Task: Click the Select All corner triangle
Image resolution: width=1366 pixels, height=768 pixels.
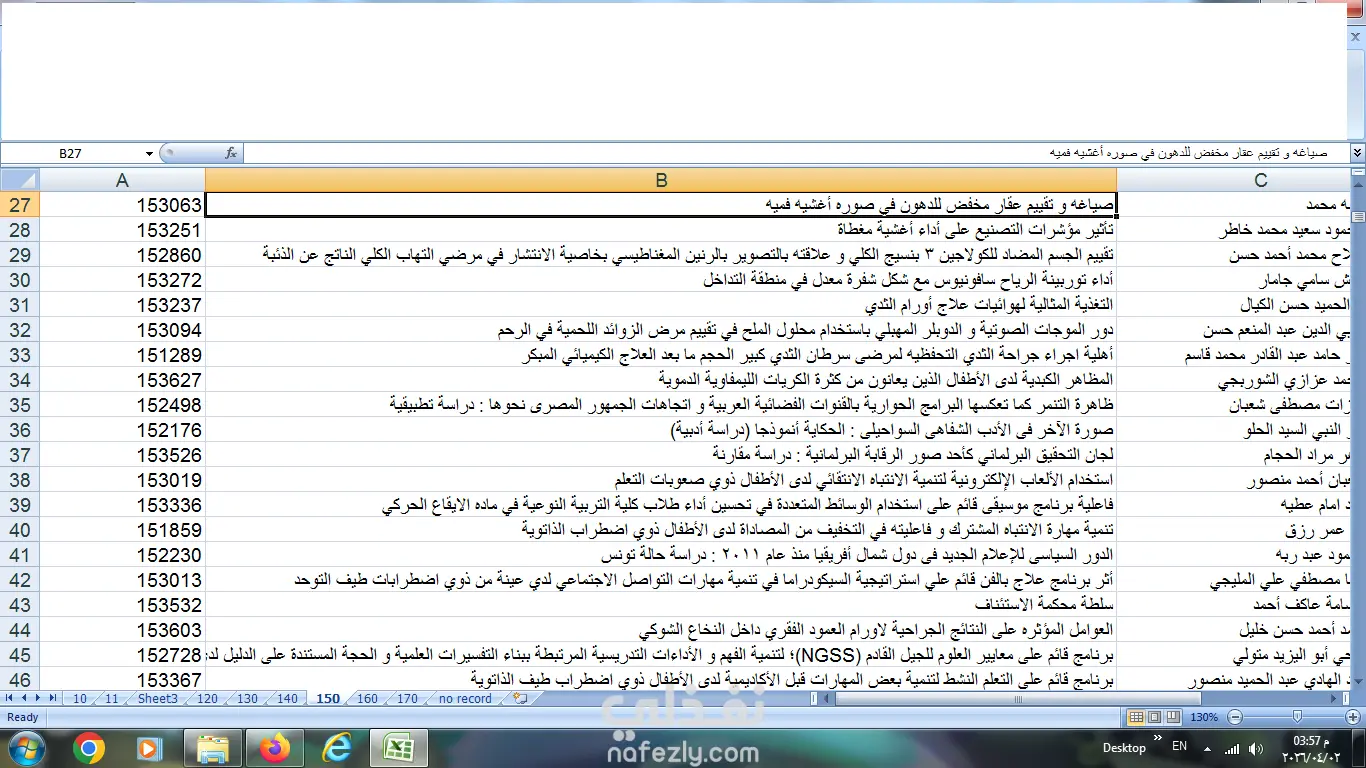Action: (x=20, y=180)
